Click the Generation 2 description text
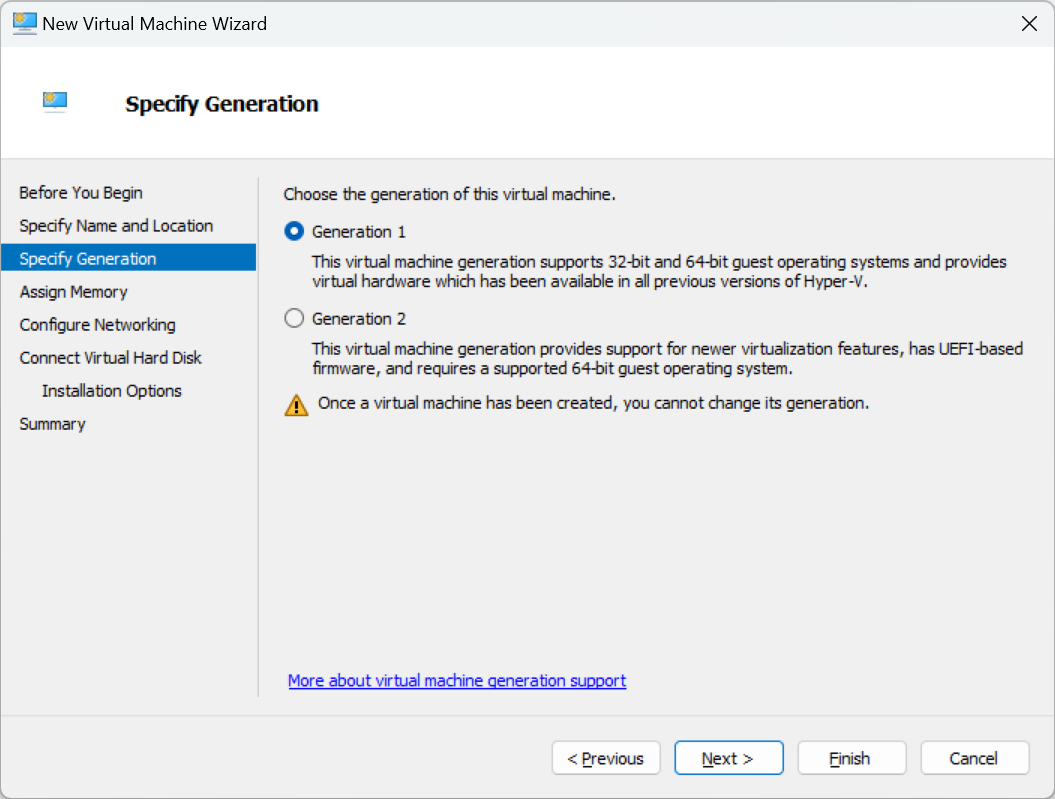 pyautogui.click(x=667, y=359)
